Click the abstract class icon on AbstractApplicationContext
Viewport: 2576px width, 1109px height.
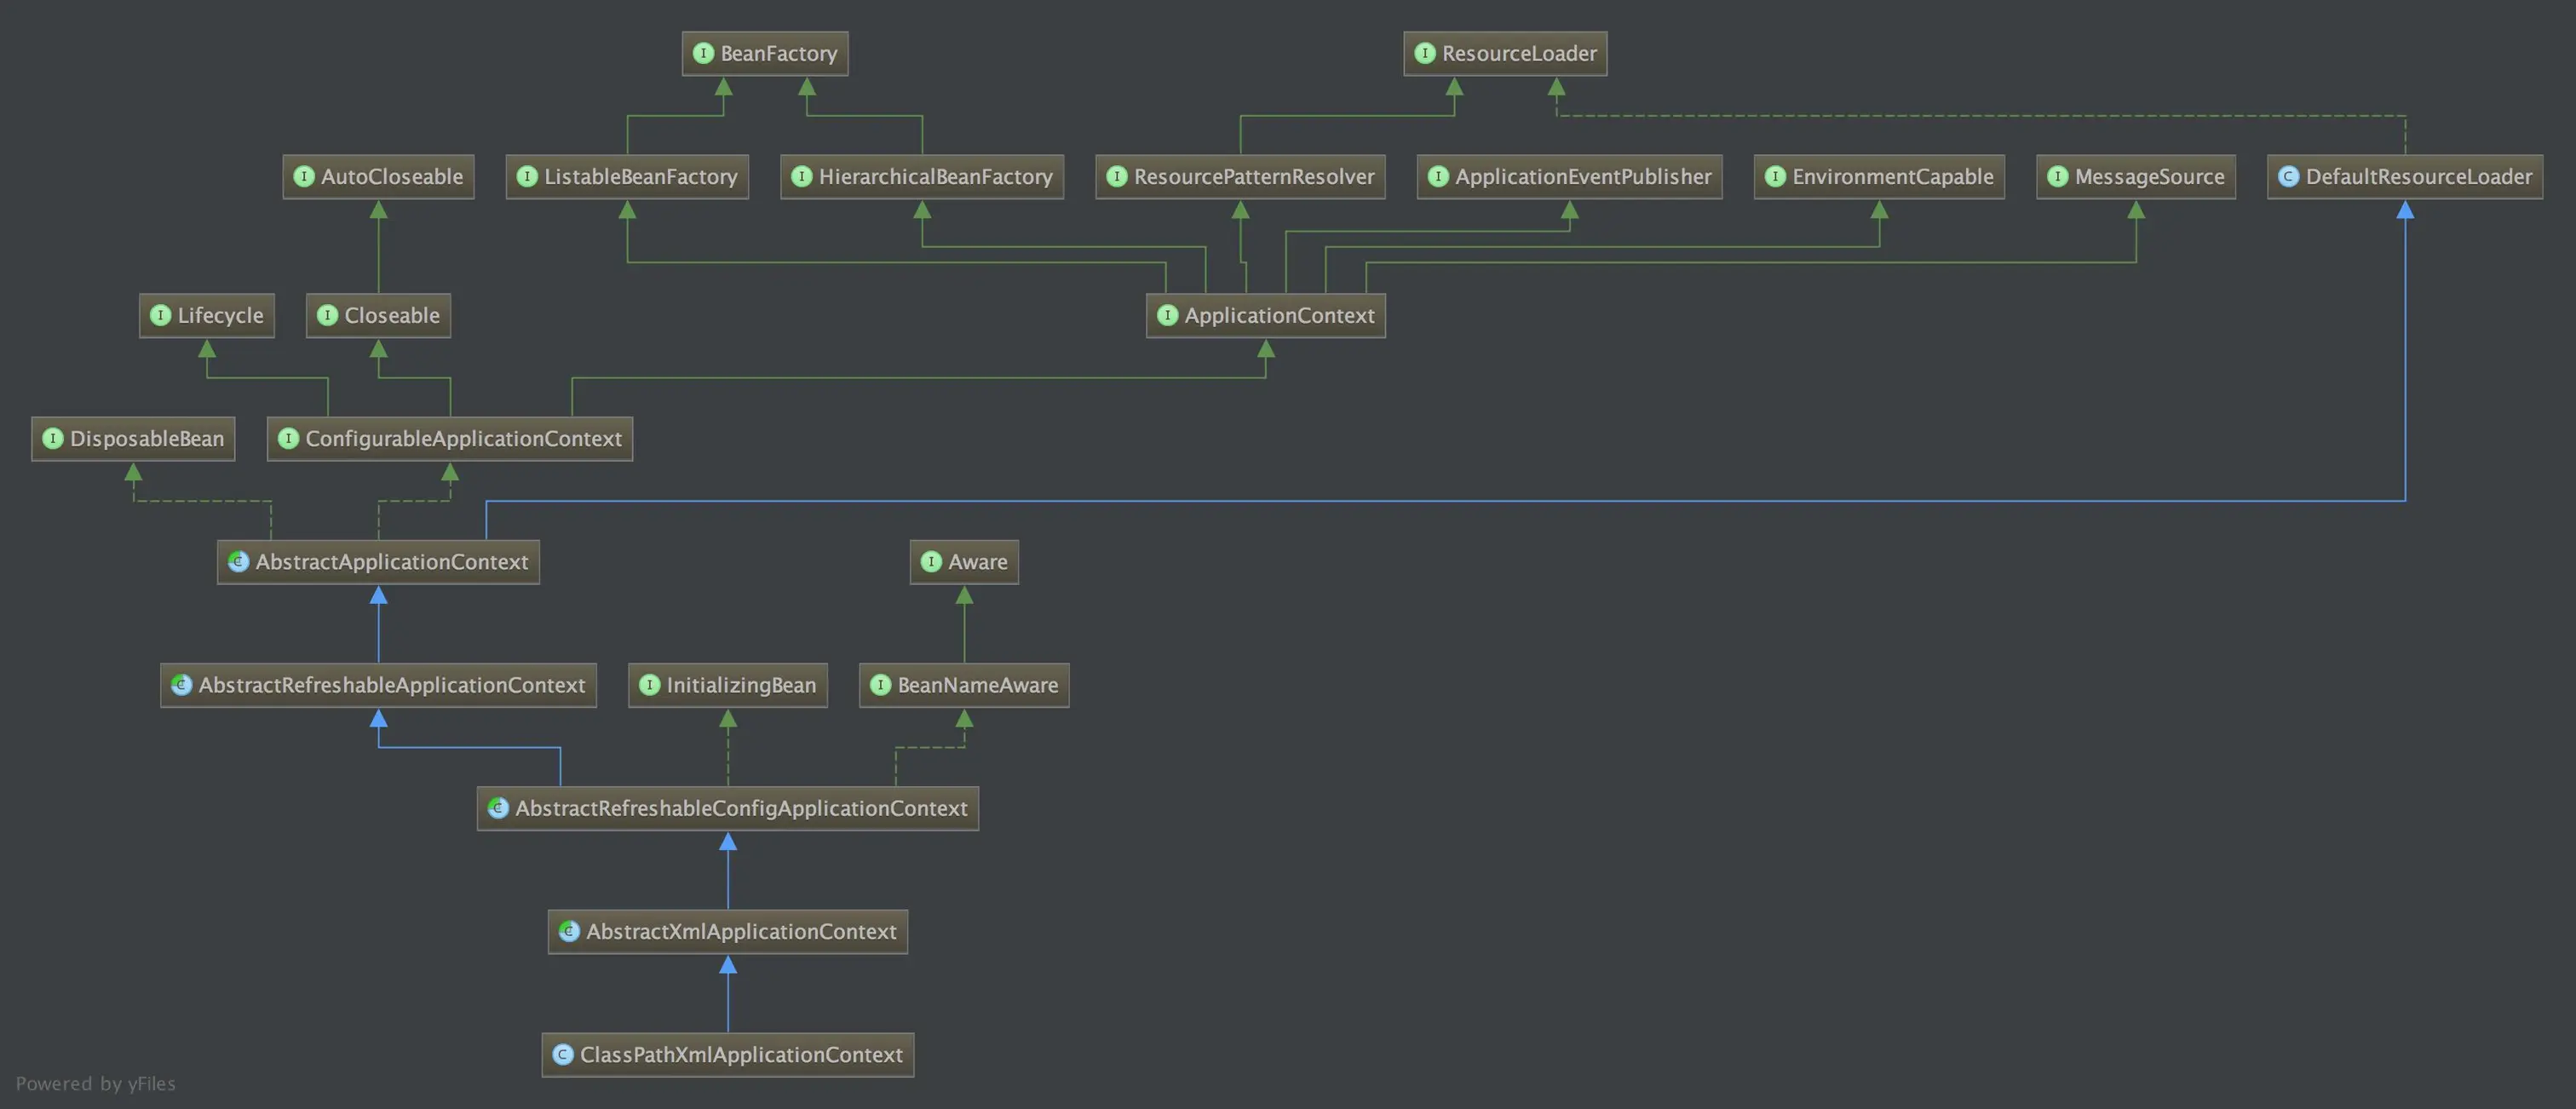tap(238, 562)
